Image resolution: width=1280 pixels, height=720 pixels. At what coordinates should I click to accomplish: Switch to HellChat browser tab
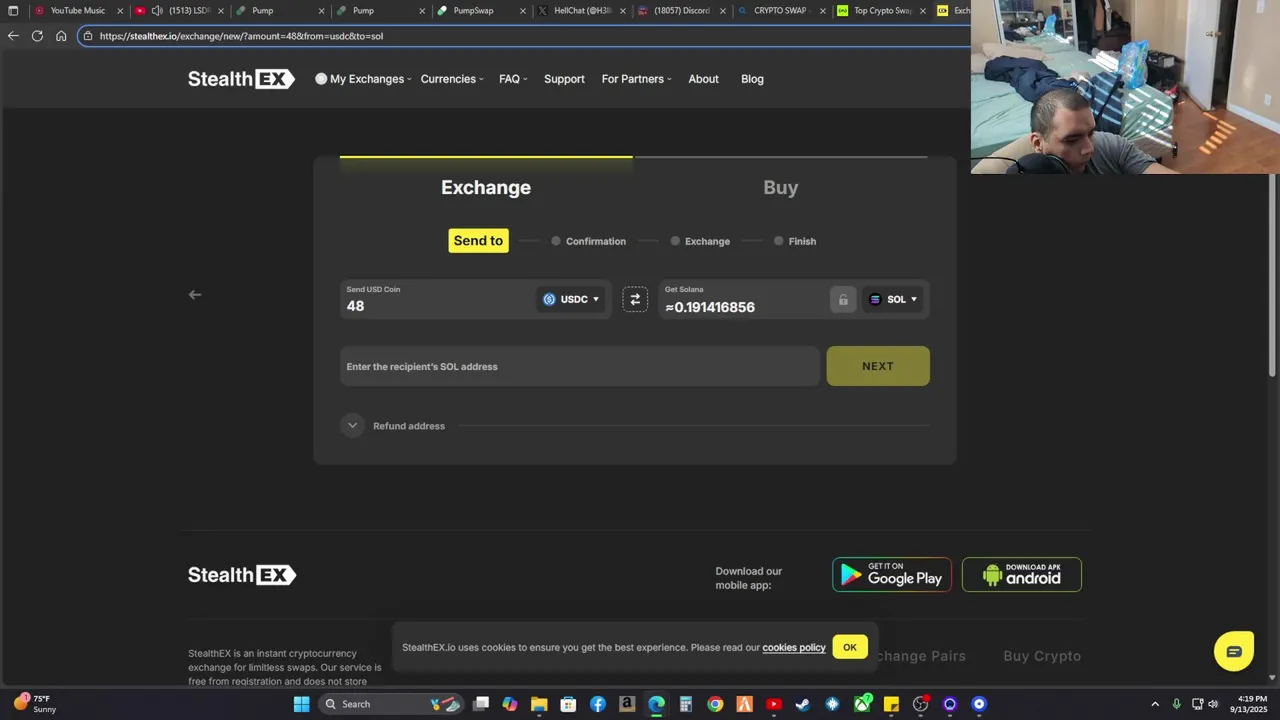click(582, 11)
